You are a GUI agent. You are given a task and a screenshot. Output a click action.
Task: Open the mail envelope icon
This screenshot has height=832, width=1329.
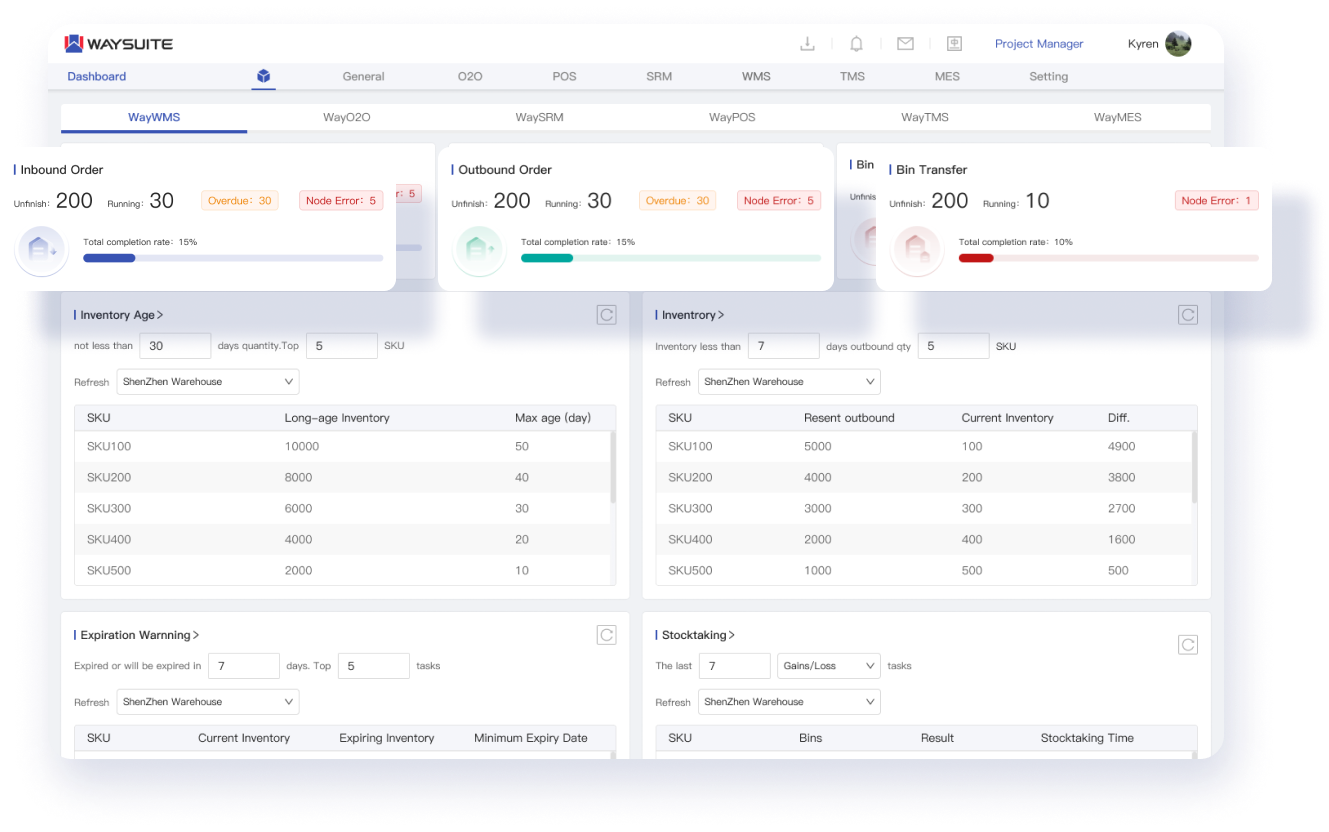[x=905, y=44]
